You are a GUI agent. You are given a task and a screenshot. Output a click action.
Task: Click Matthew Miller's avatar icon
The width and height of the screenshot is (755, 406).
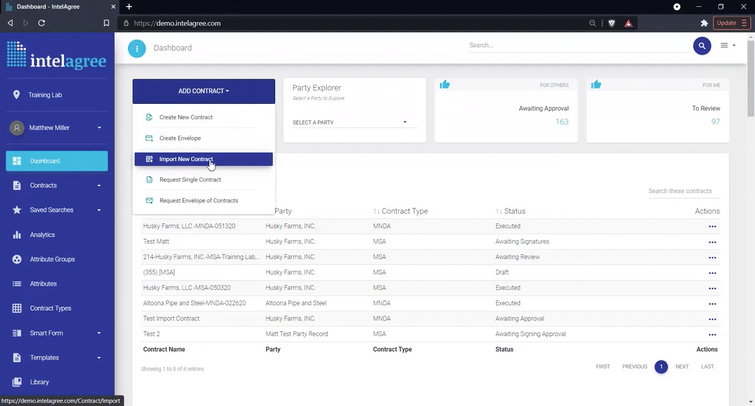click(17, 128)
